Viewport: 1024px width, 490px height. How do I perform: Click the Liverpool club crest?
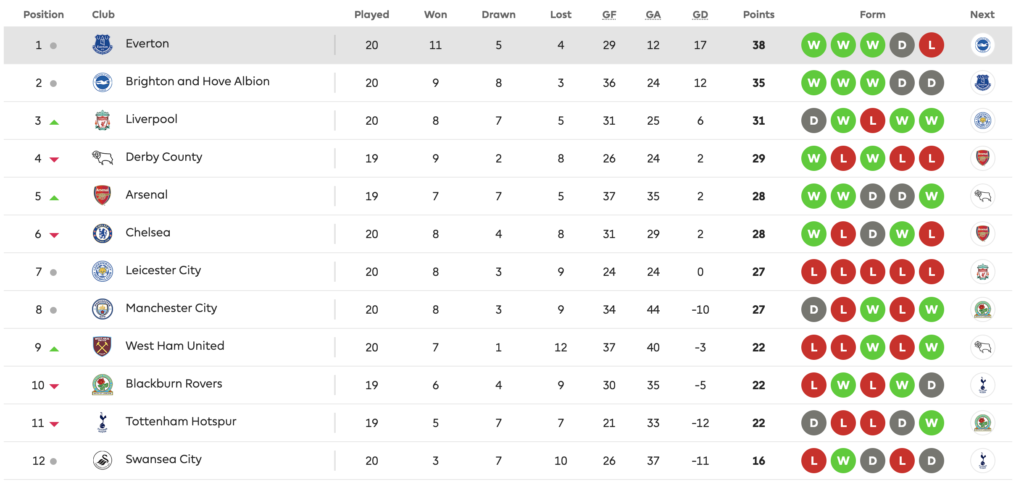pos(103,120)
